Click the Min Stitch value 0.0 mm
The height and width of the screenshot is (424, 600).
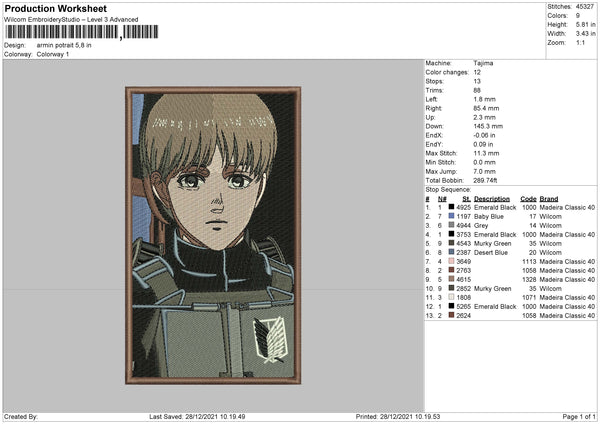(484, 163)
